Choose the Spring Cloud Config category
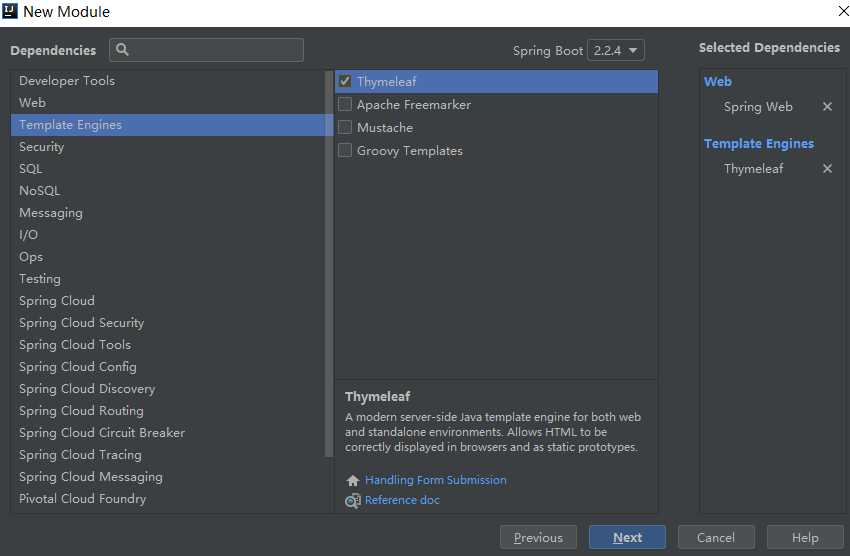The image size is (850, 556). pos(78,367)
